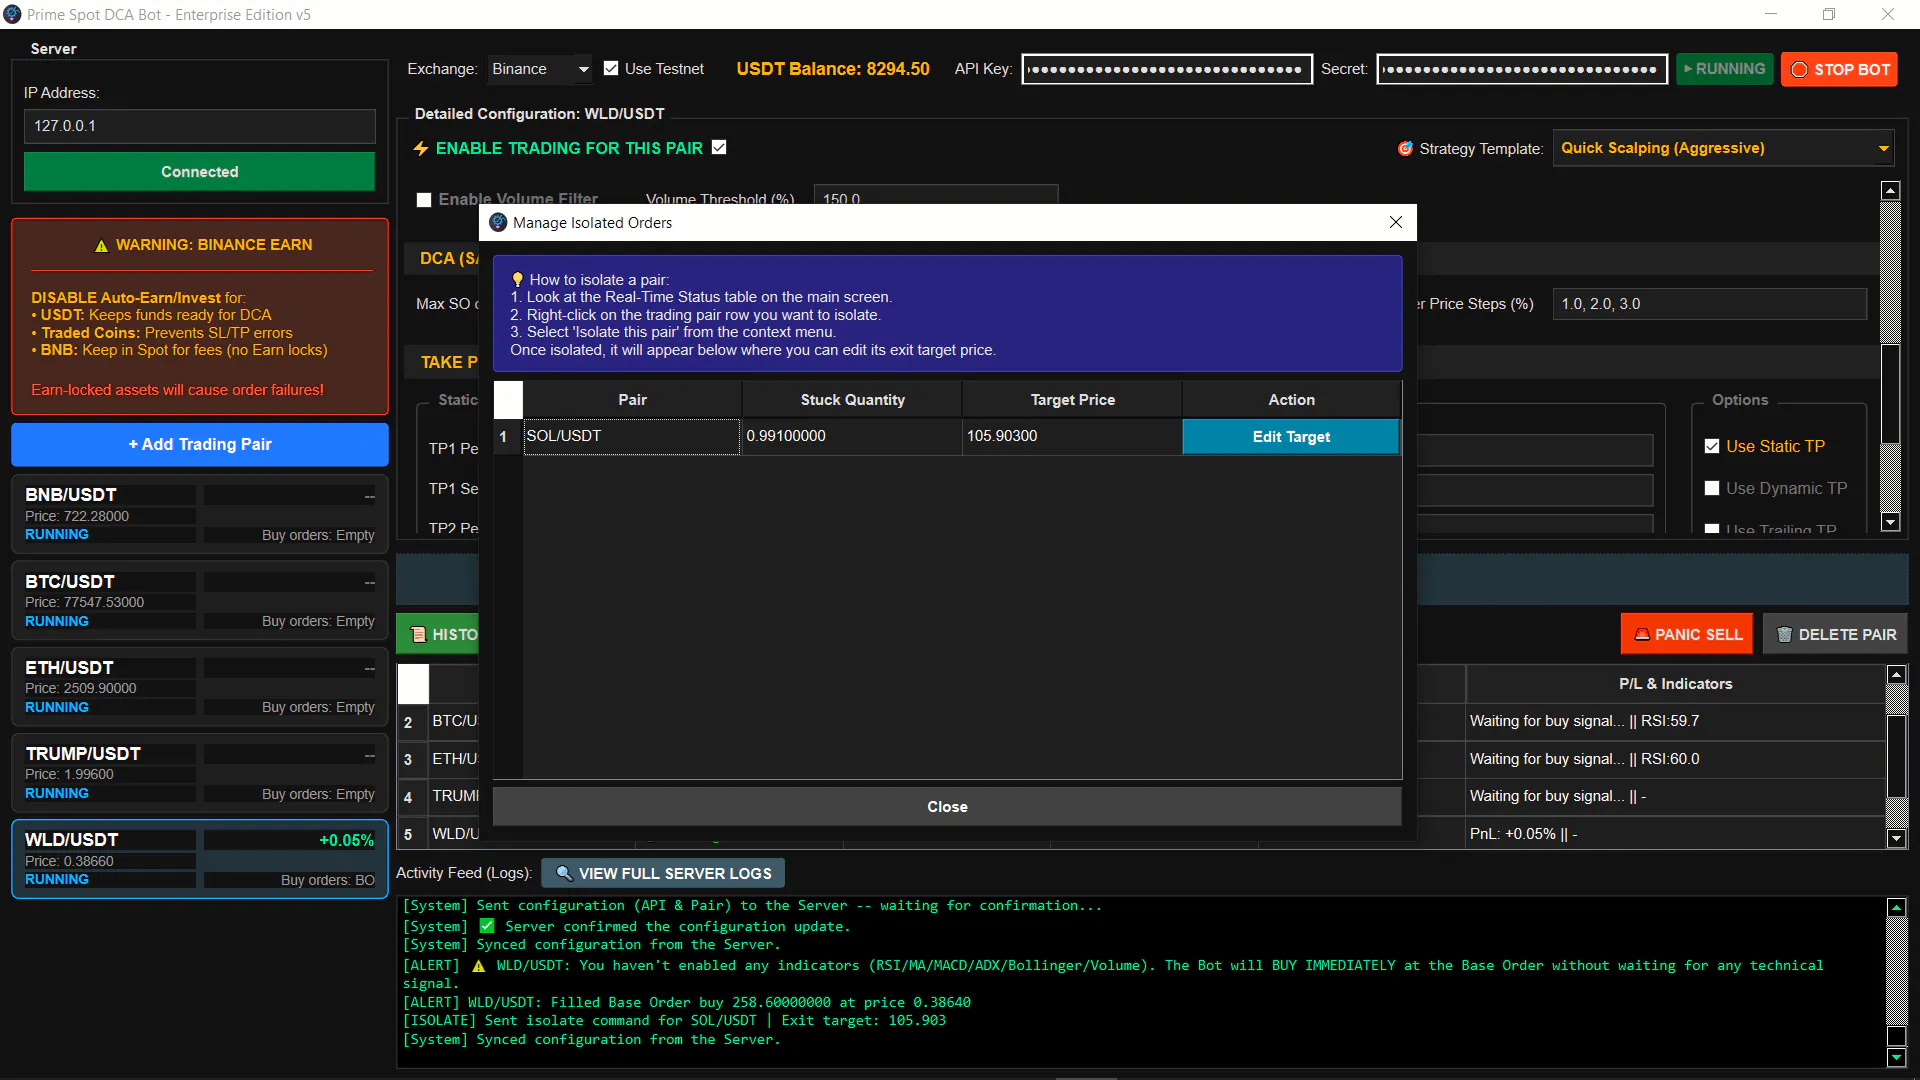This screenshot has width=1920, height=1080.
Task: Click the Target Price column header
Action: (x=1072, y=399)
